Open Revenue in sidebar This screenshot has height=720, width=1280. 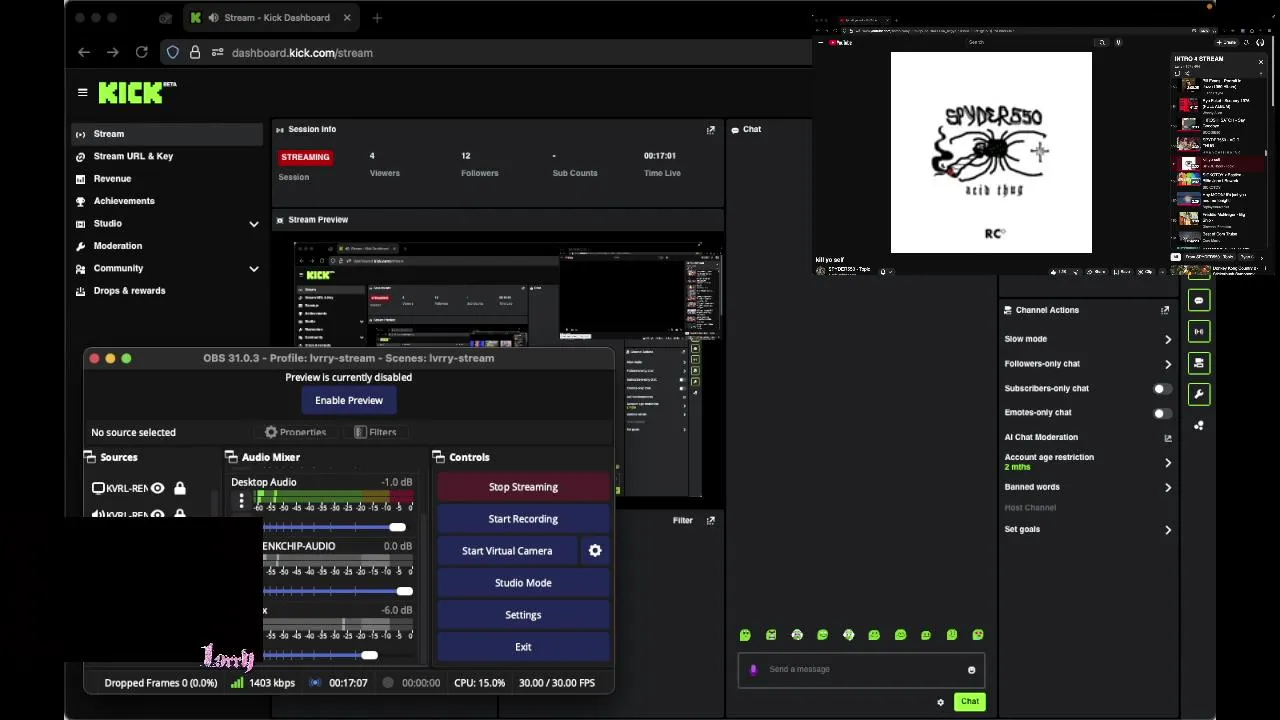point(167,179)
